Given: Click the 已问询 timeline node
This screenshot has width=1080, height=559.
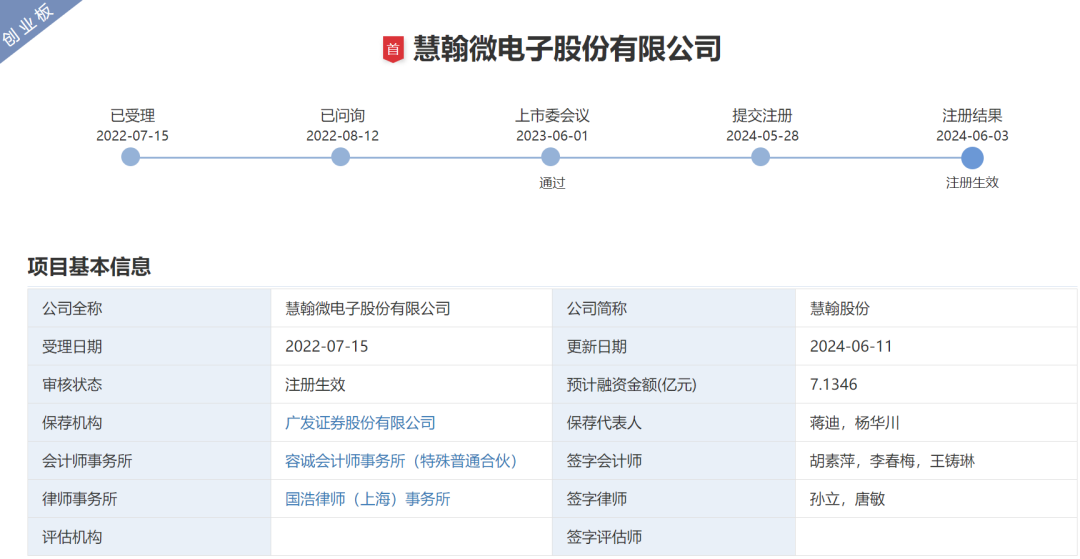Looking at the screenshot, I should coord(340,157).
